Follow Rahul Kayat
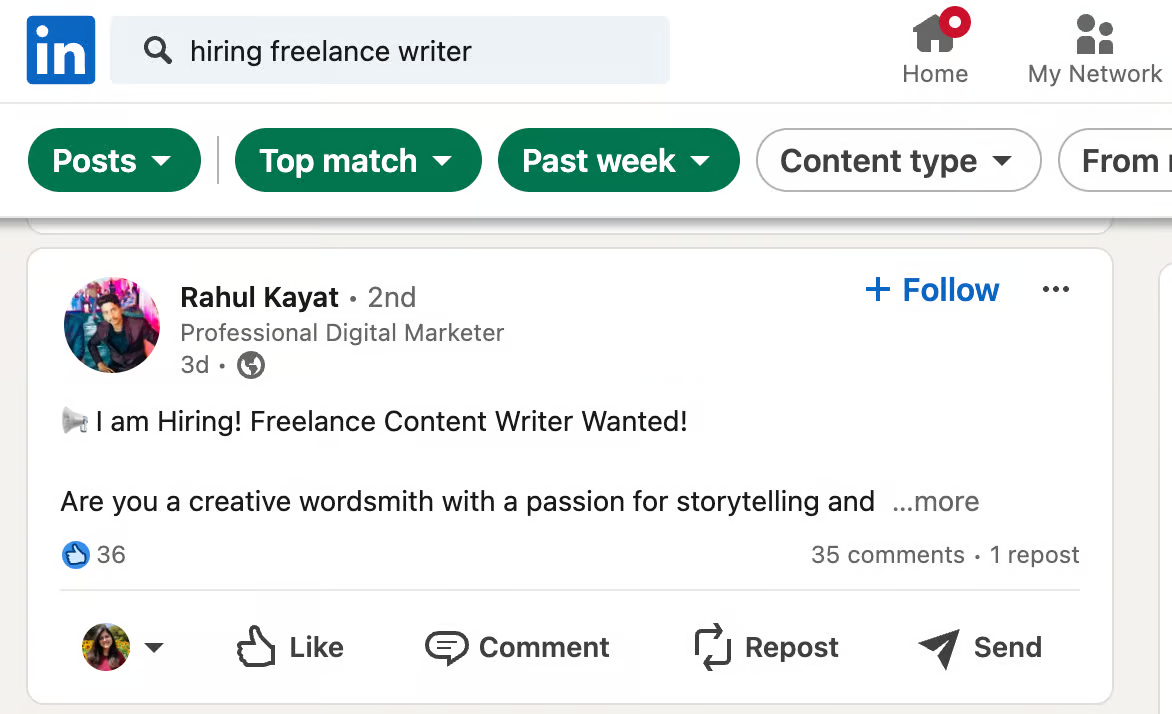The image size is (1172, 714). click(x=931, y=290)
